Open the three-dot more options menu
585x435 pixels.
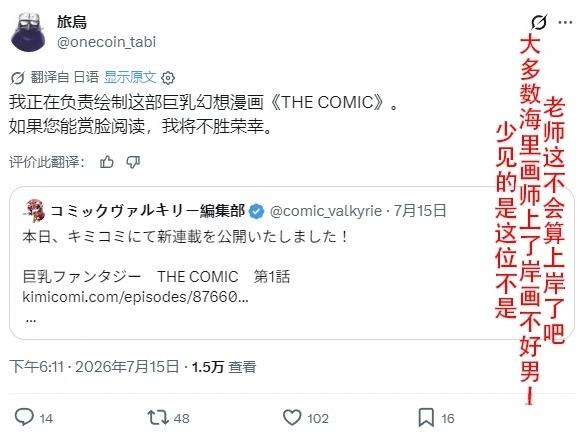tap(566, 22)
